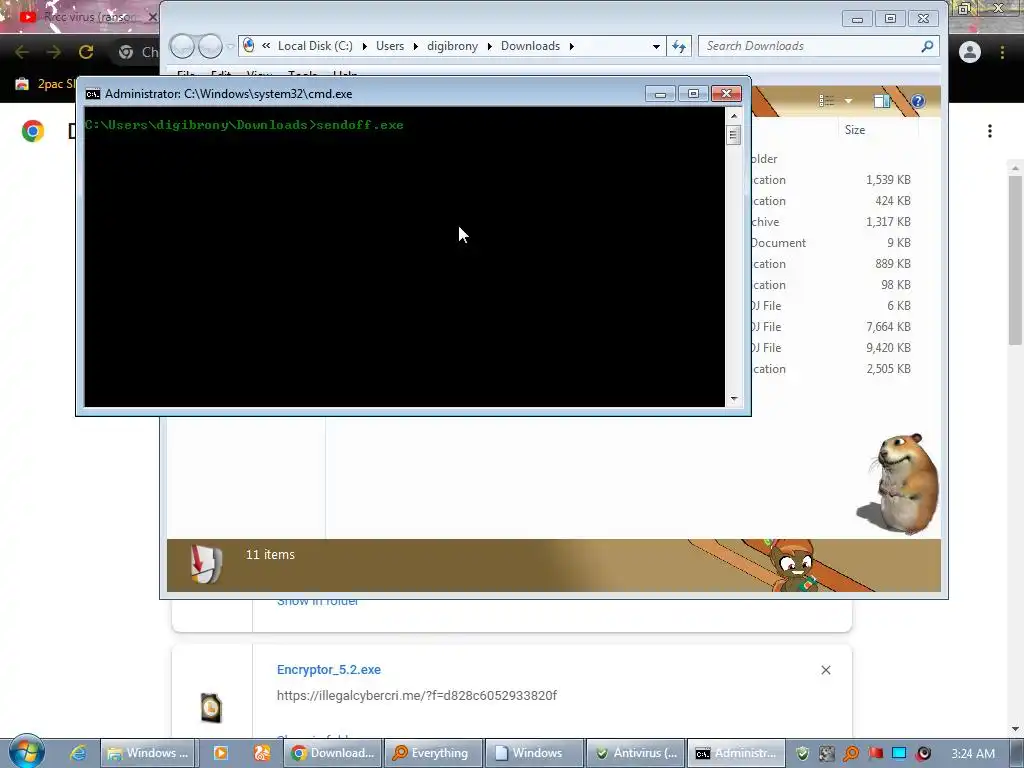Click the Downloads folder icon in details pane

point(206,564)
